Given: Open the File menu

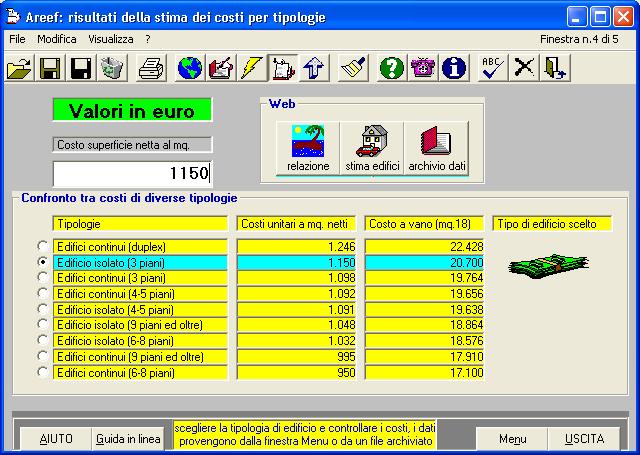Looking at the screenshot, I should (x=17, y=38).
